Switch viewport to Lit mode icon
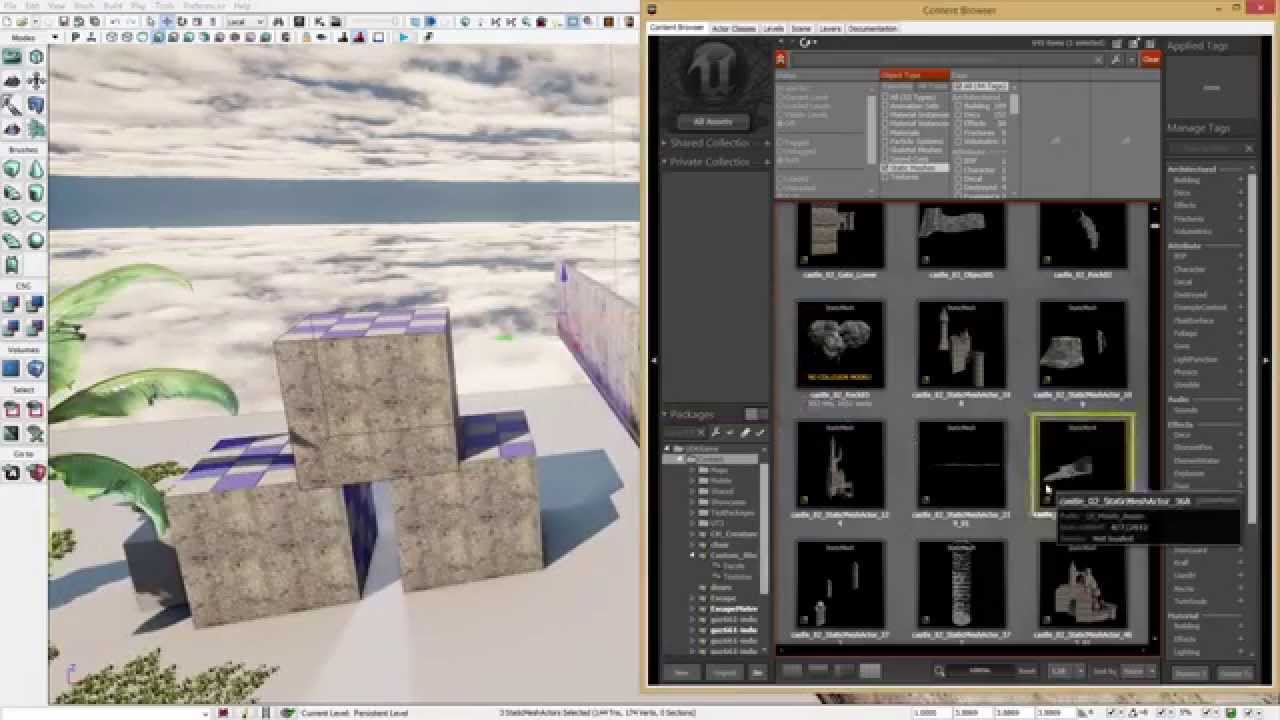The height and width of the screenshot is (720, 1280). pyautogui.click(x=159, y=37)
